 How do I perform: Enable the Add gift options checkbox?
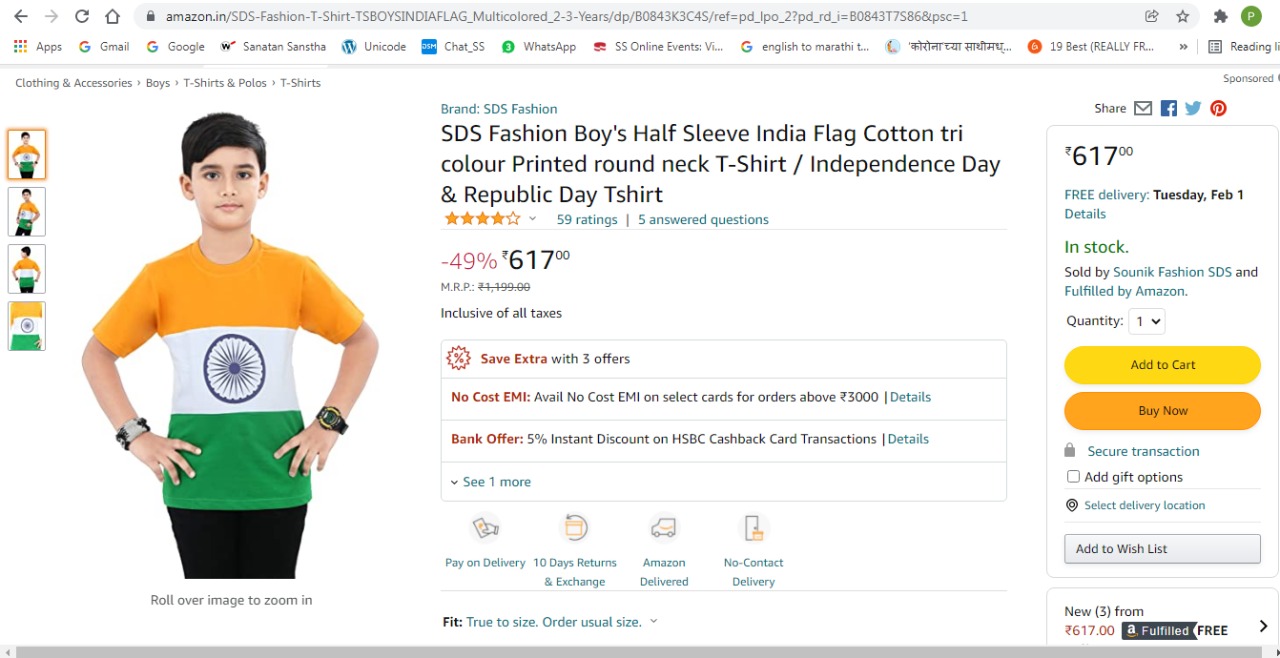[1073, 477]
